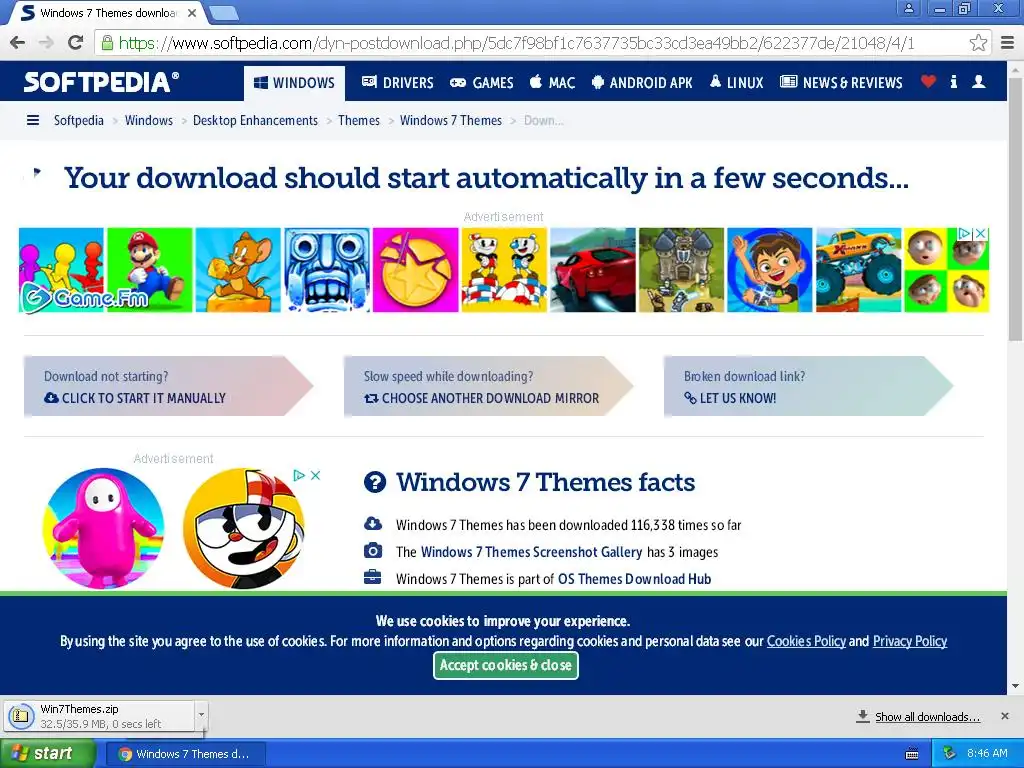This screenshot has height=768, width=1024.
Task: Click the Desktop Enhancements breadcrumb
Action: click(x=255, y=120)
